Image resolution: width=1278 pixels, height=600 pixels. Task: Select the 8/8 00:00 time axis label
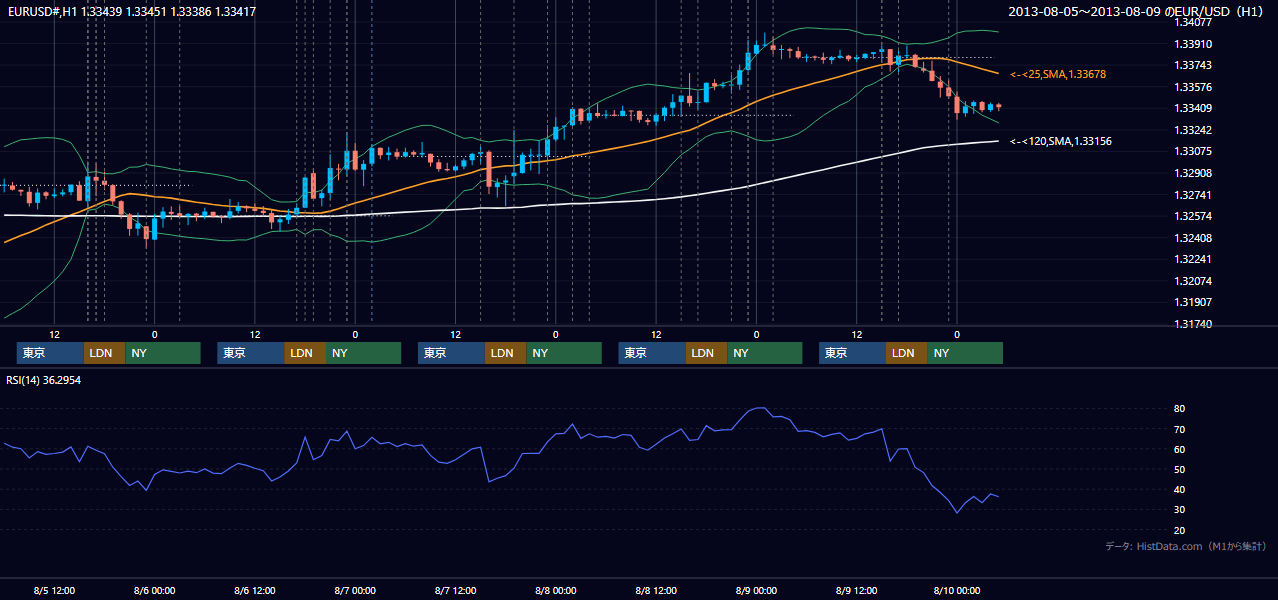tap(555, 590)
